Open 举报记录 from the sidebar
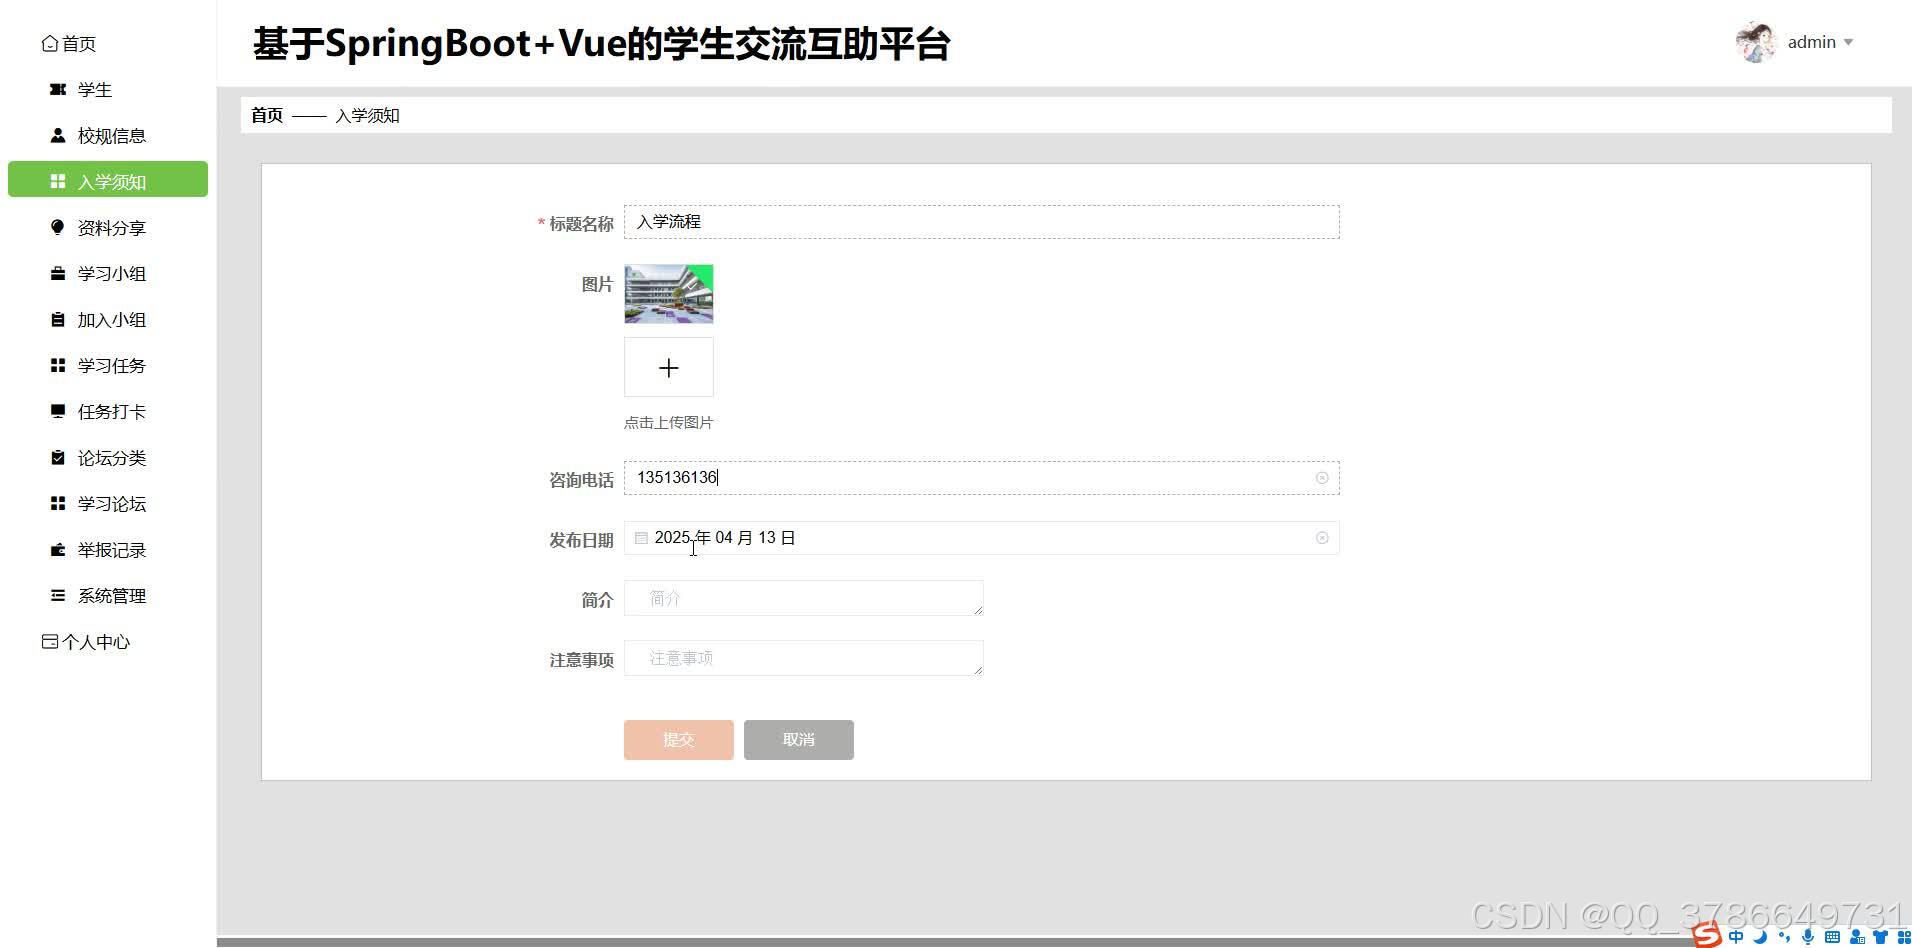This screenshot has width=1912, height=948. click(x=111, y=549)
